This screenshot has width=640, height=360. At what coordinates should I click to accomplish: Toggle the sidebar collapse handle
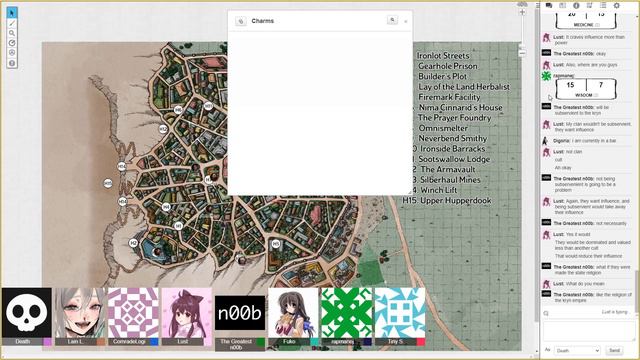[538, 5]
